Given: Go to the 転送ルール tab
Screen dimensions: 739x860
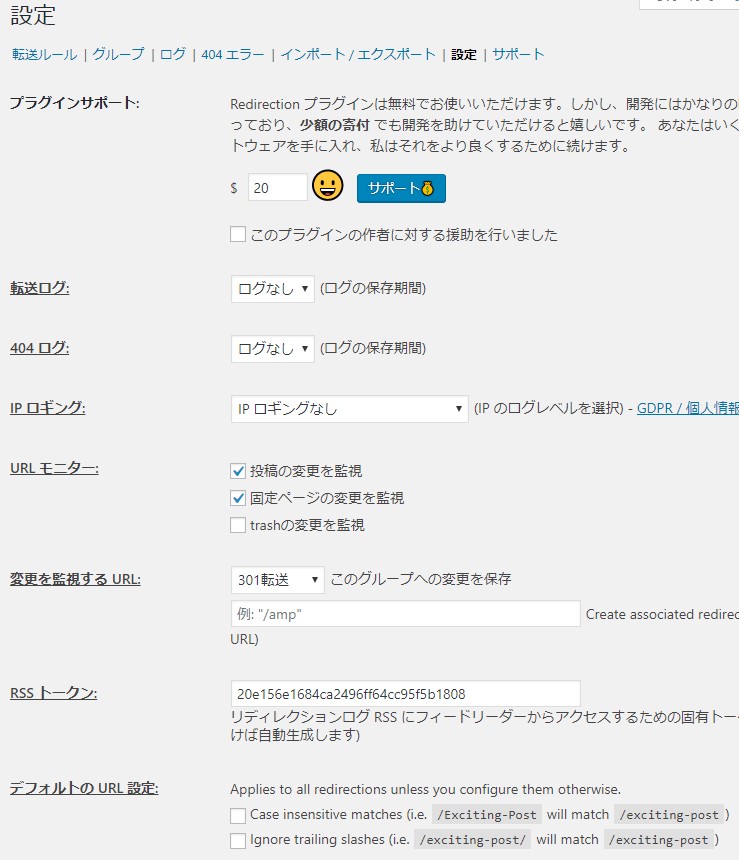Looking at the screenshot, I should (44, 54).
